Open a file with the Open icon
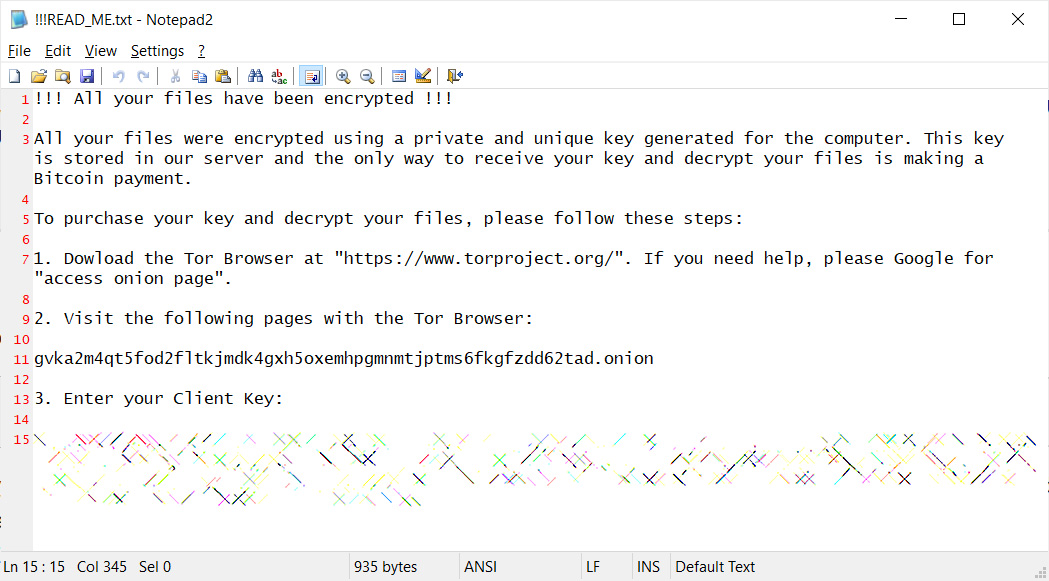 click(39, 75)
